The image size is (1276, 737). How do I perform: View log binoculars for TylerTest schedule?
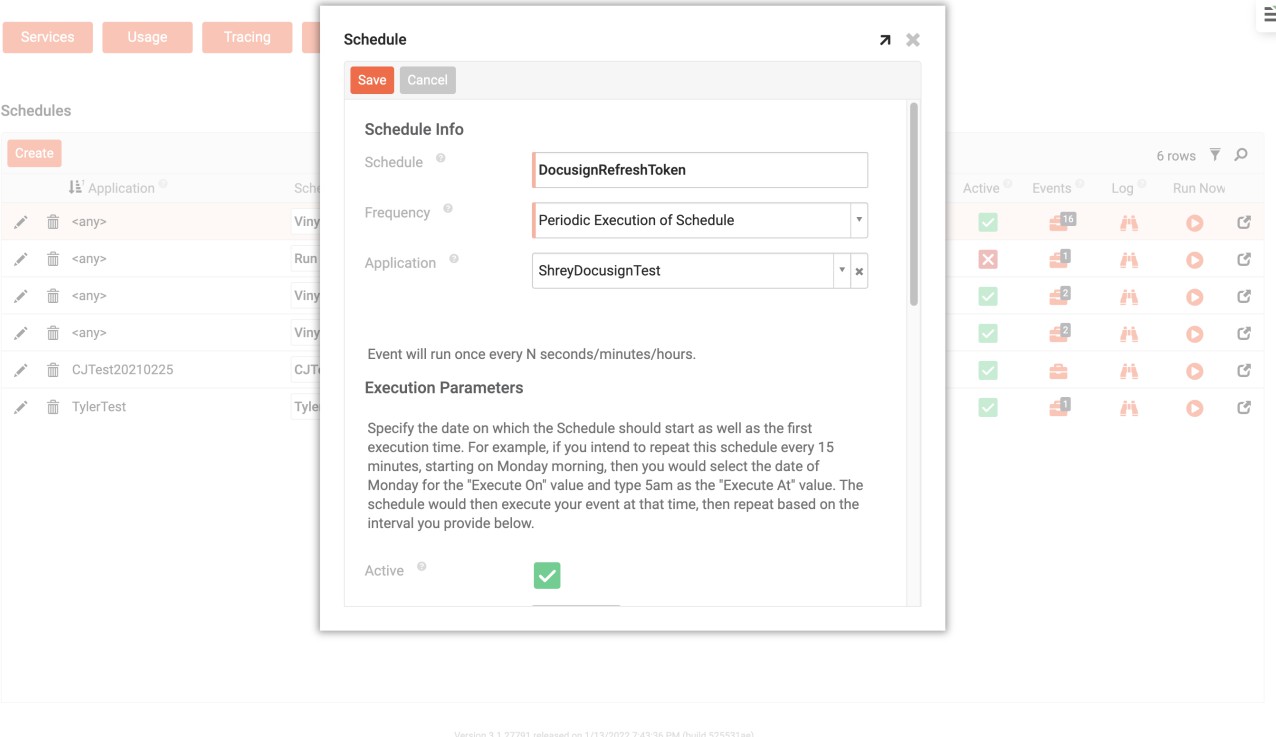click(1129, 408)
